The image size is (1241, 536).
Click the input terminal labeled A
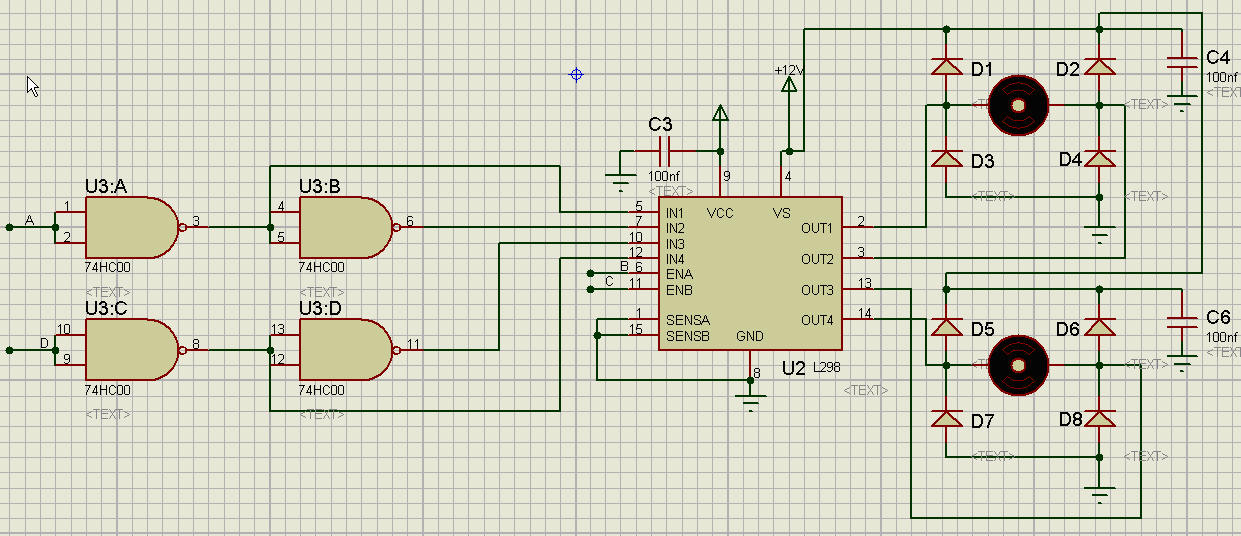tap(10, 227)
